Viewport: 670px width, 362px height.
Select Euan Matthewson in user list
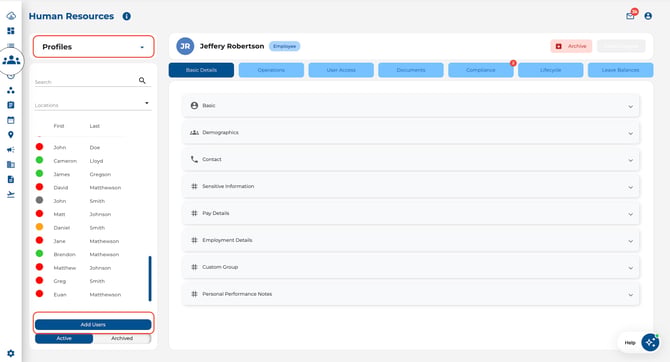[81, 294]
